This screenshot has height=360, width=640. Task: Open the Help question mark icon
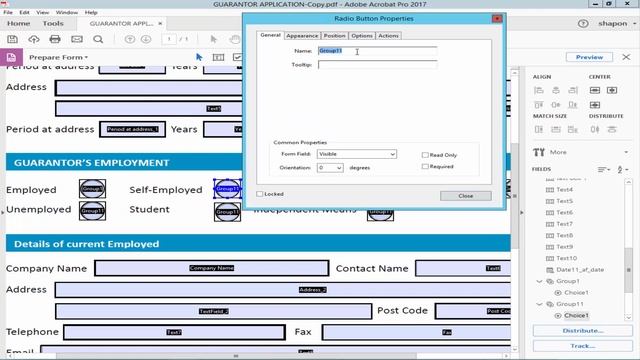click(x=583, y=24)
